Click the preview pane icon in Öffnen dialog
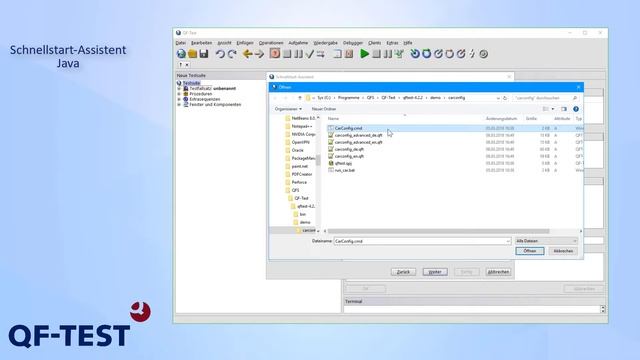640x360 pixels. pos(564,109)
